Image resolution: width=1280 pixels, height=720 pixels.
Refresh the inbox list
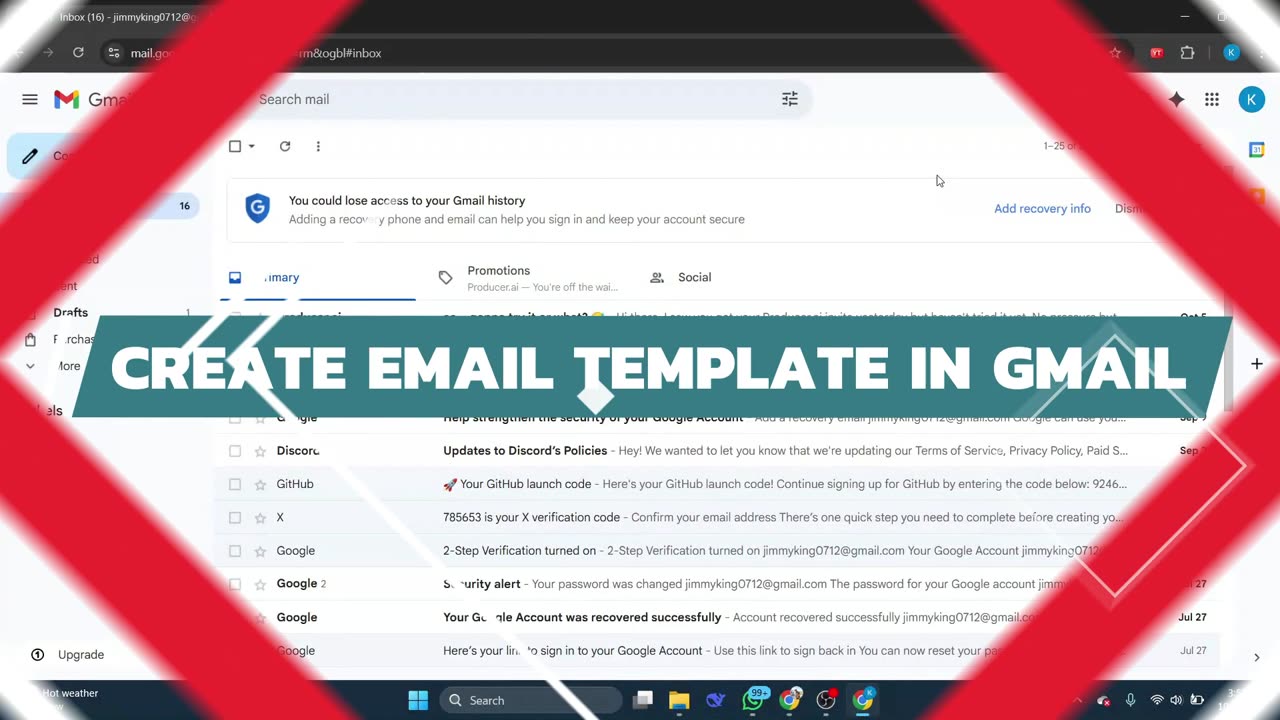285,146
